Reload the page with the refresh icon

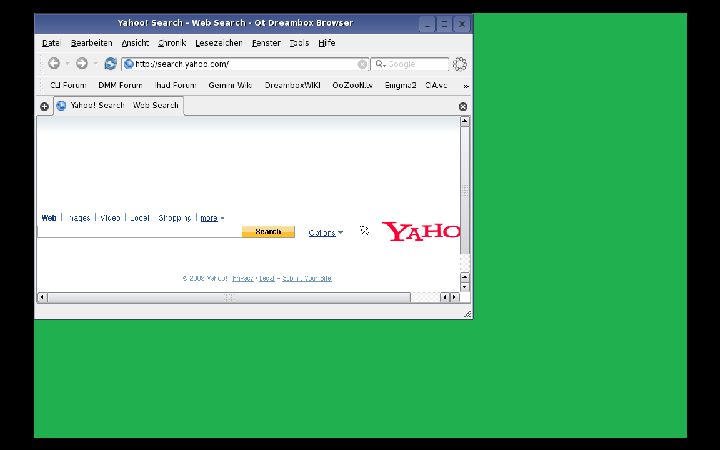(110, 63)
